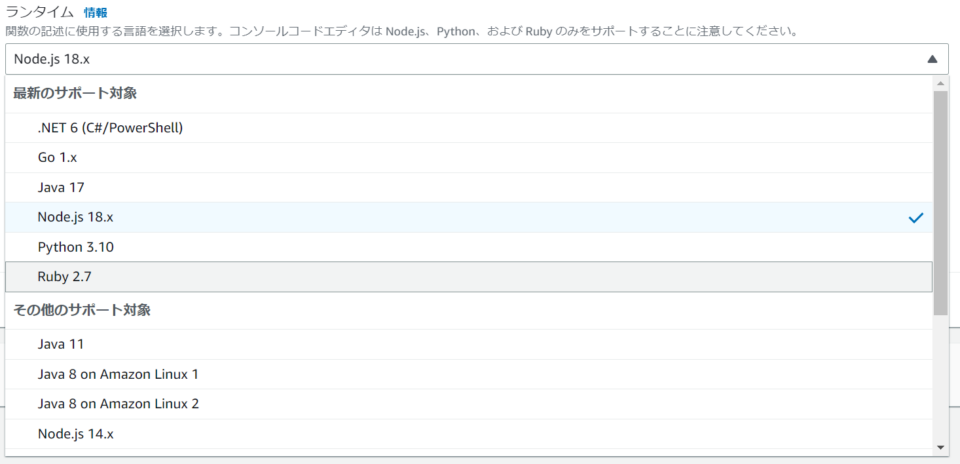
Task: Click the runtime list scrollbar thumb
Action: 940,200
